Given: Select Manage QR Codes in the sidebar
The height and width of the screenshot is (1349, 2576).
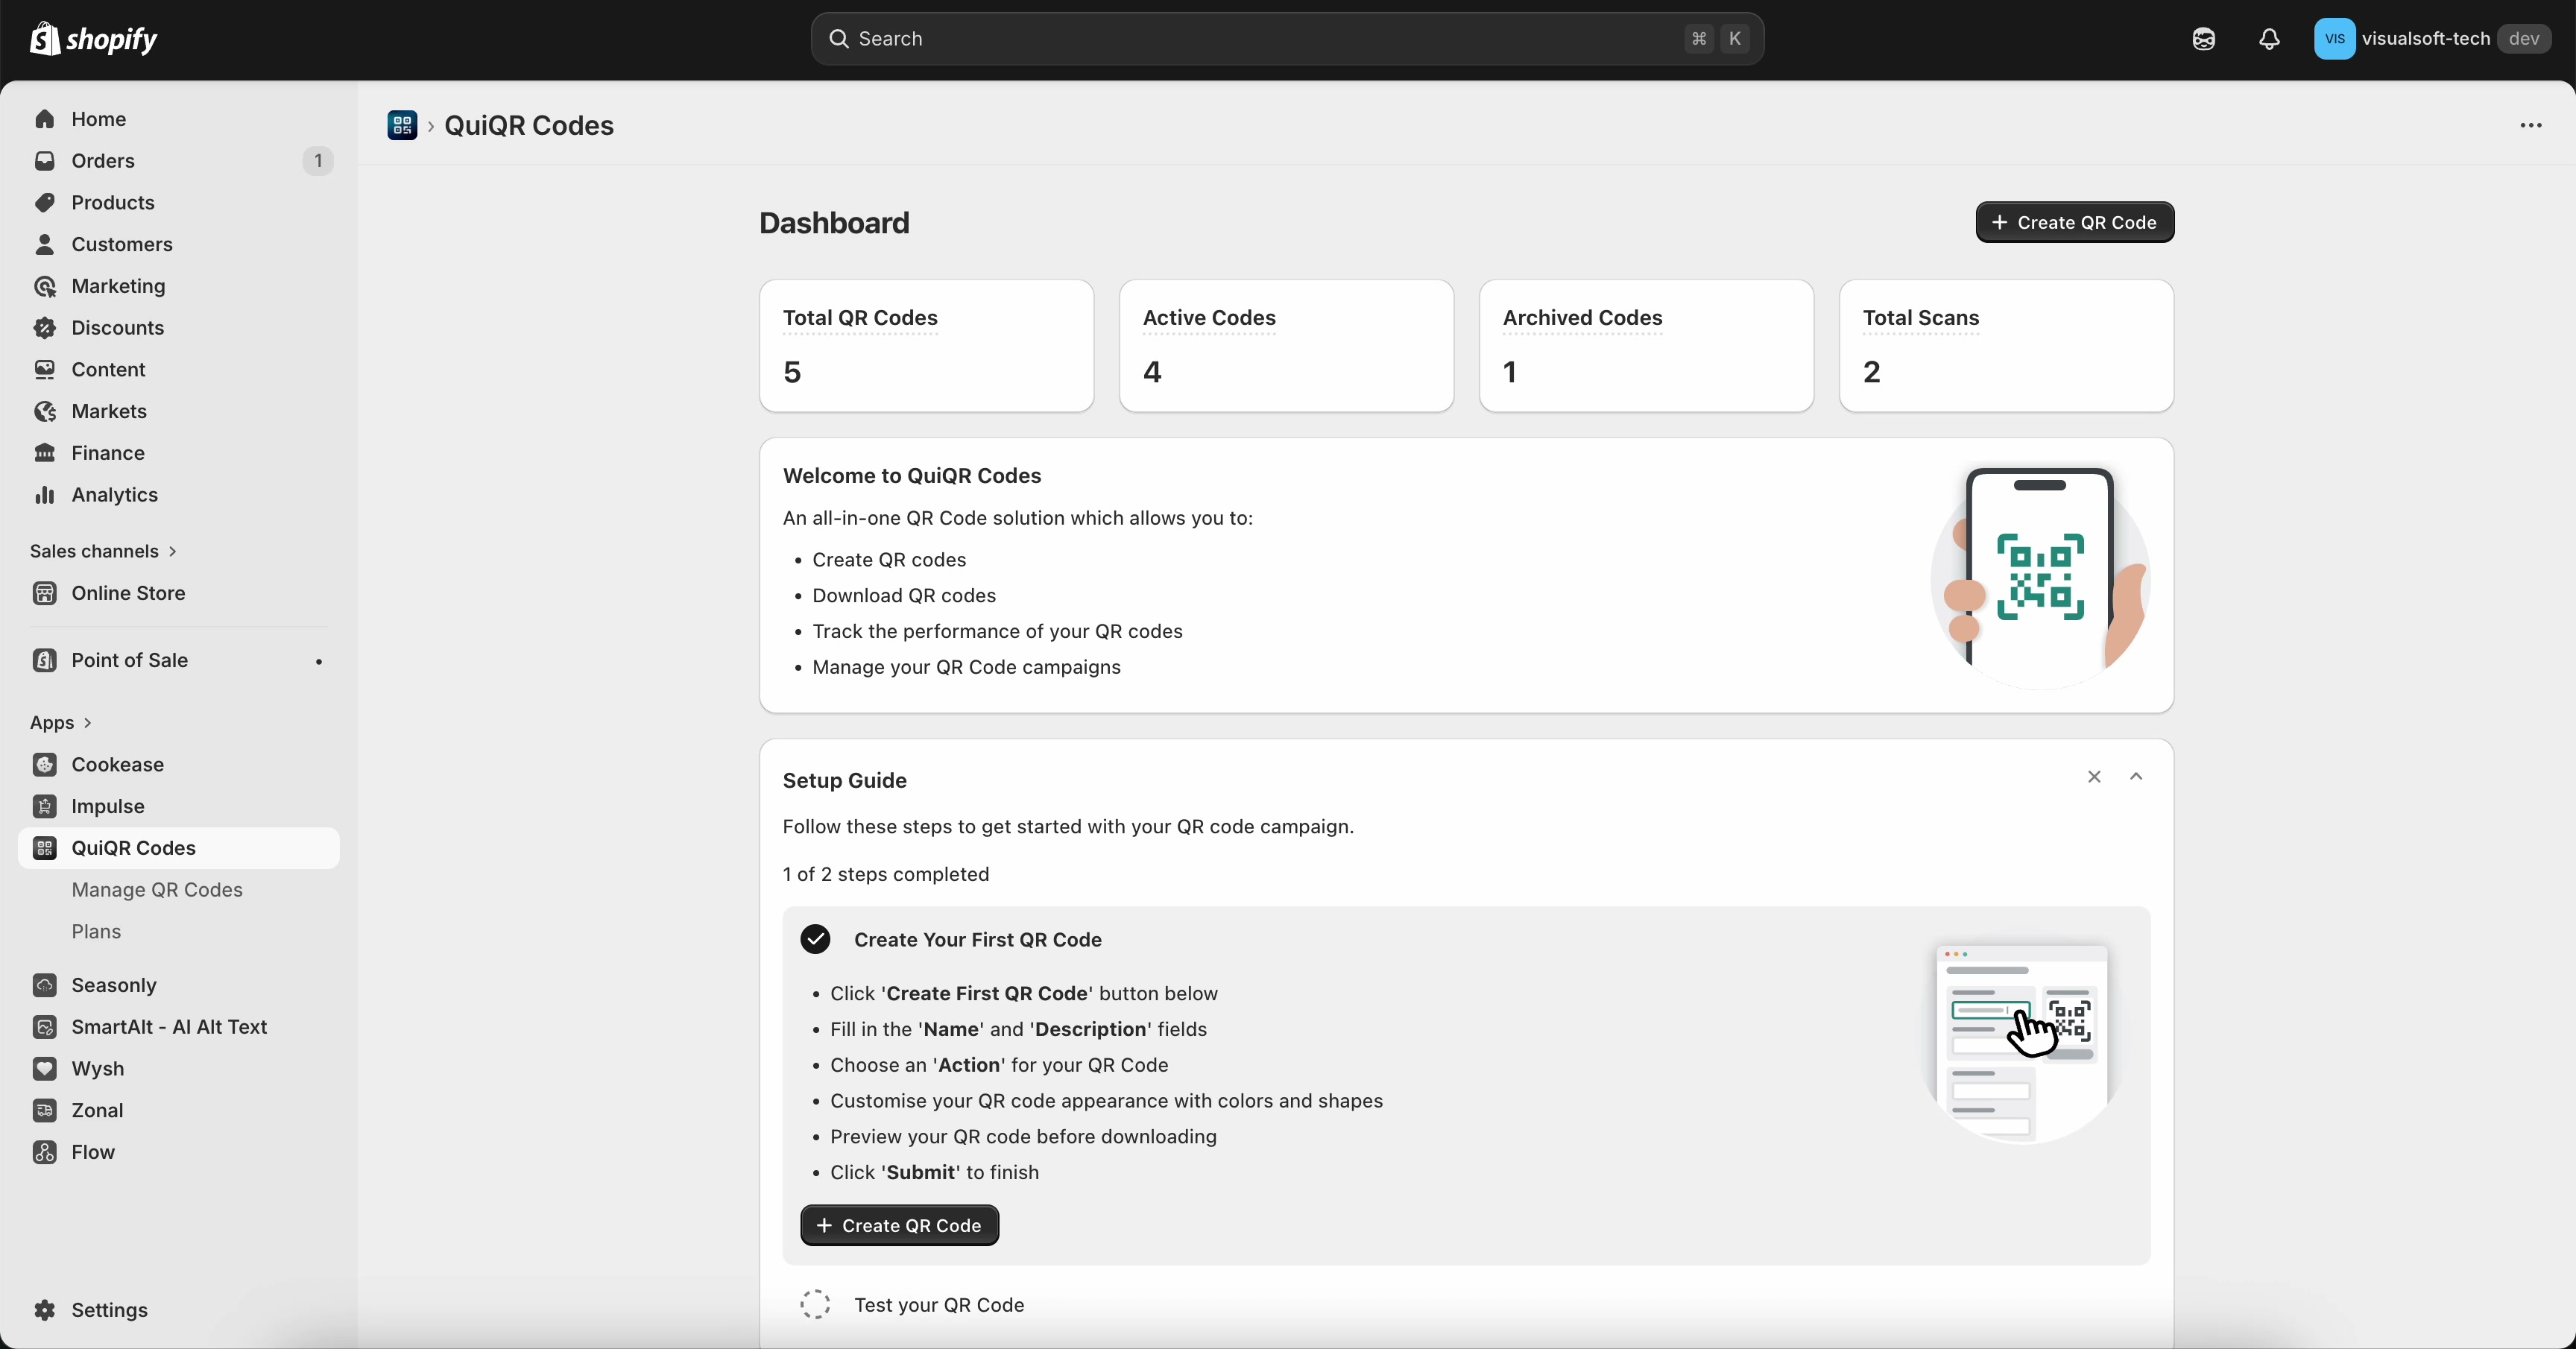Looking at the screenshot, I should click(x=158, y=890).
